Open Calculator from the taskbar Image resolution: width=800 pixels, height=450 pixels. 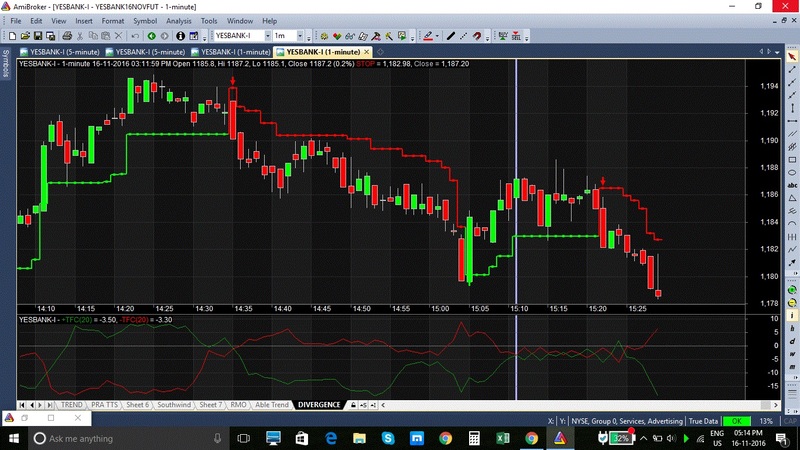point(474,438)
